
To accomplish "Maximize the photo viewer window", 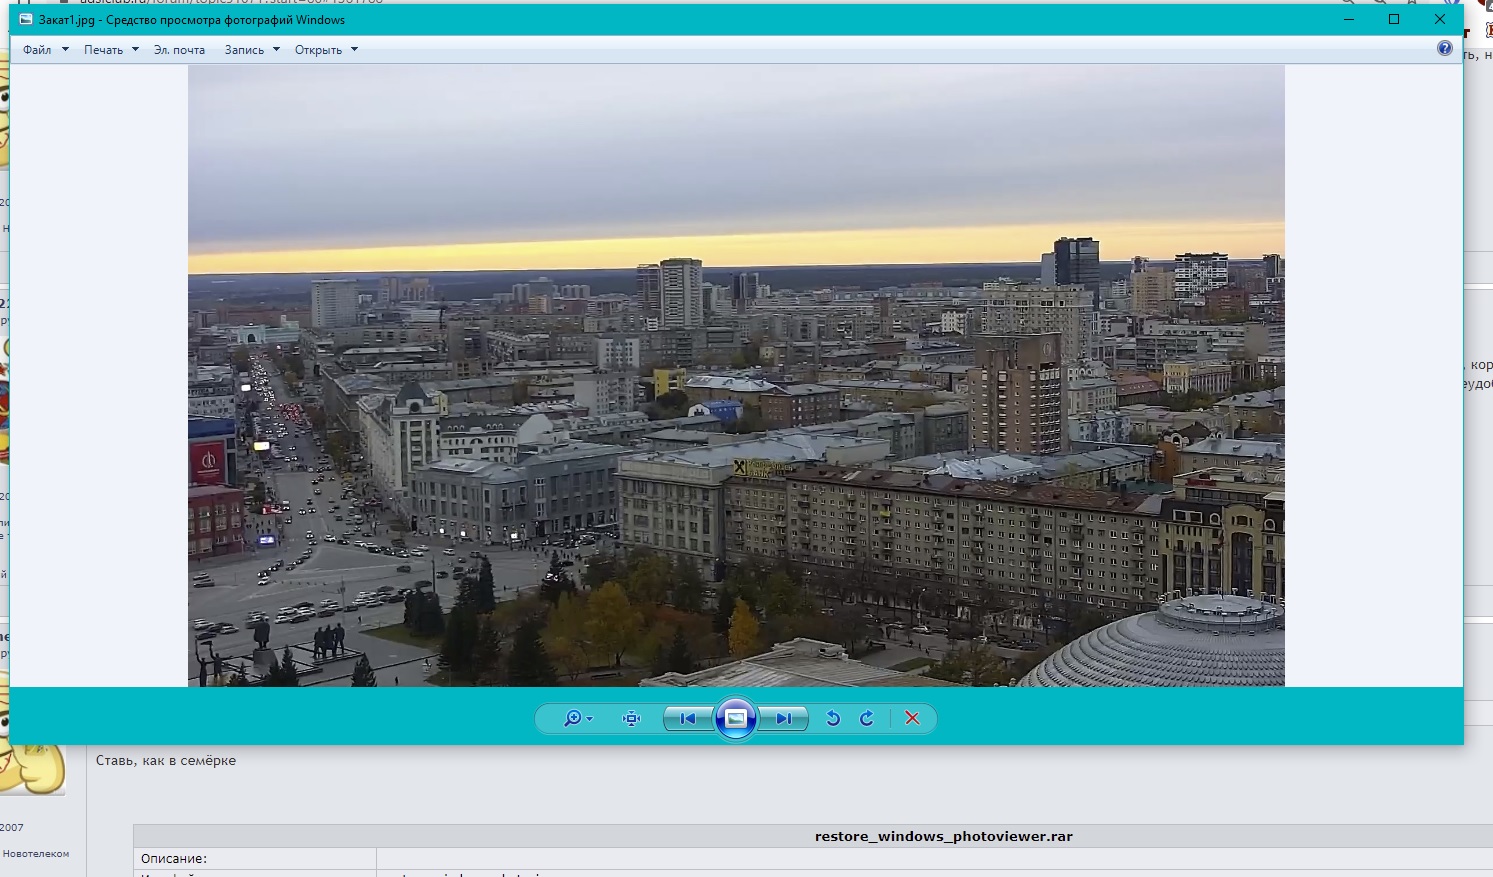I will coord(1394,19).
